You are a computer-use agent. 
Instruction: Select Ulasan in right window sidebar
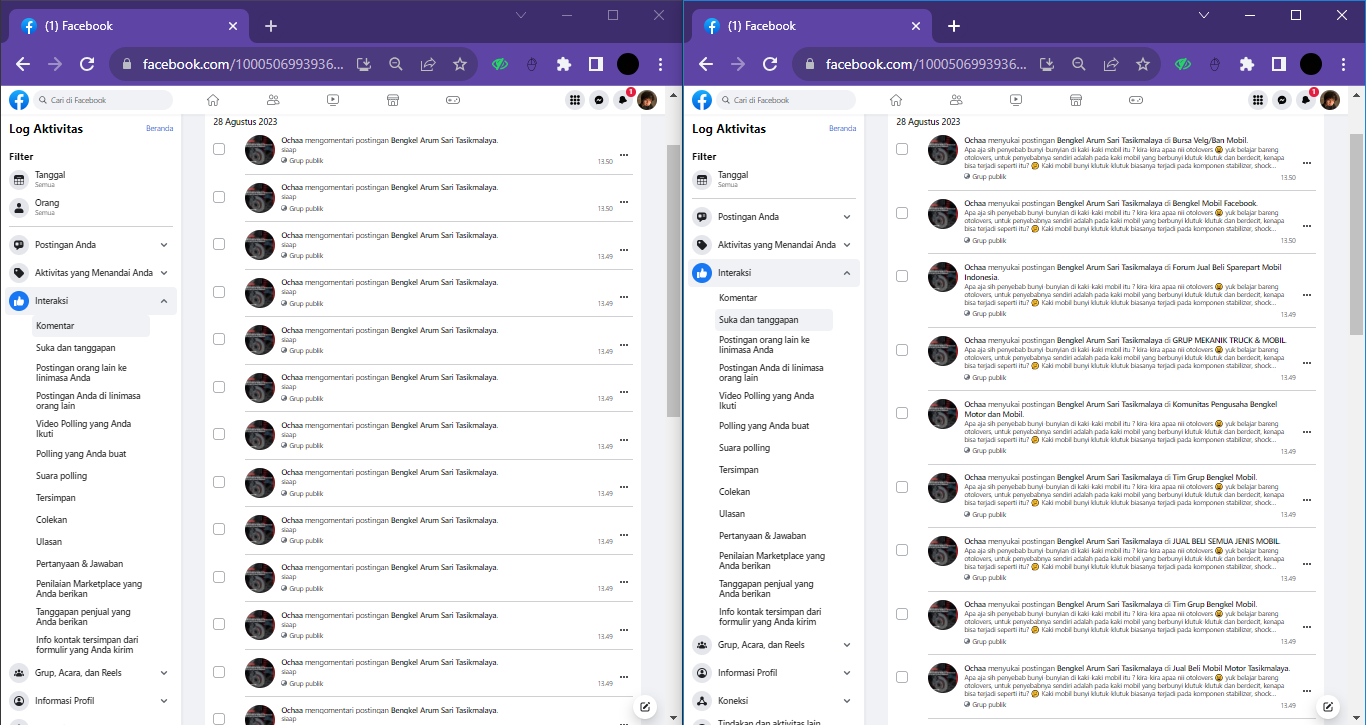coord(732,514)
